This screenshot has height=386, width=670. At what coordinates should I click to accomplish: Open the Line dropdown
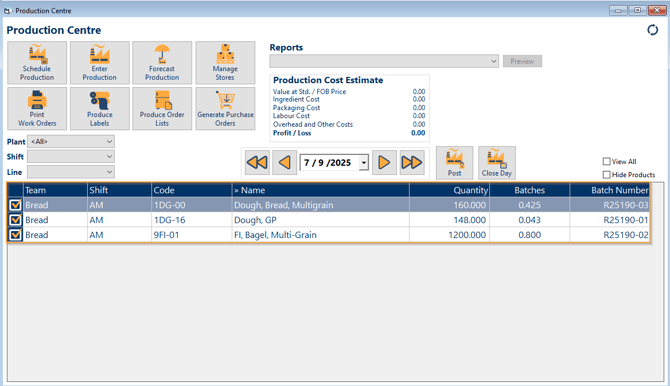(71, 172)
